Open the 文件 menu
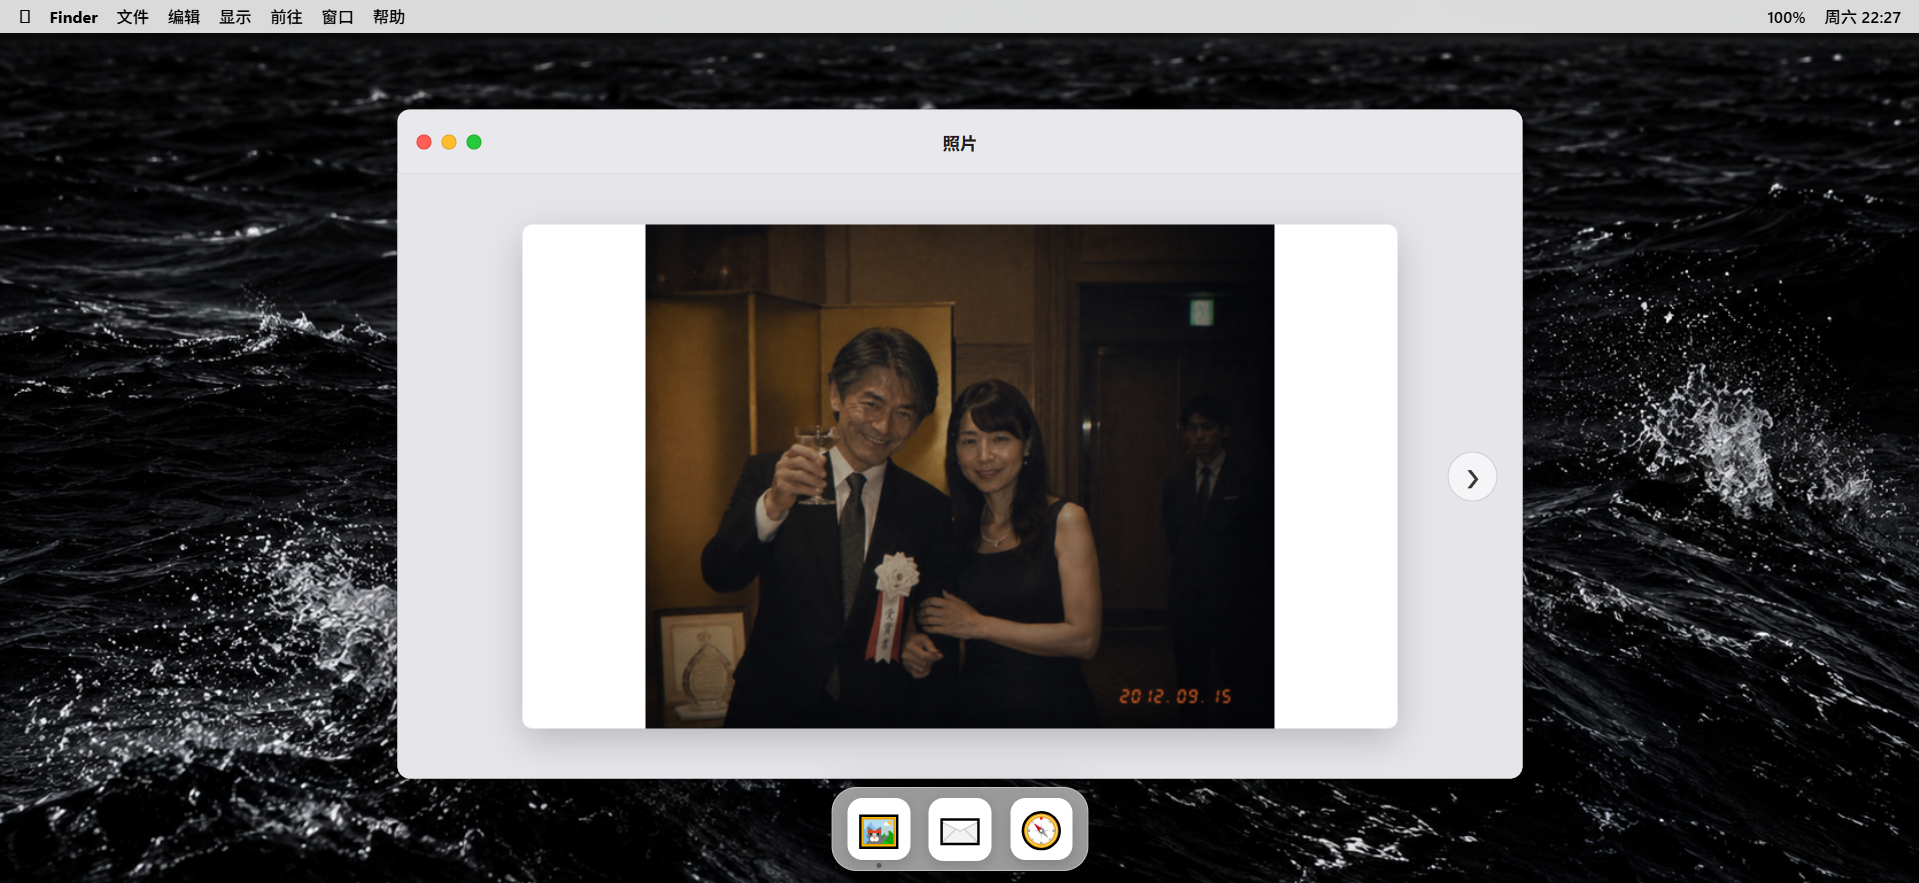The image size is (1919, 883). (133, 17)
